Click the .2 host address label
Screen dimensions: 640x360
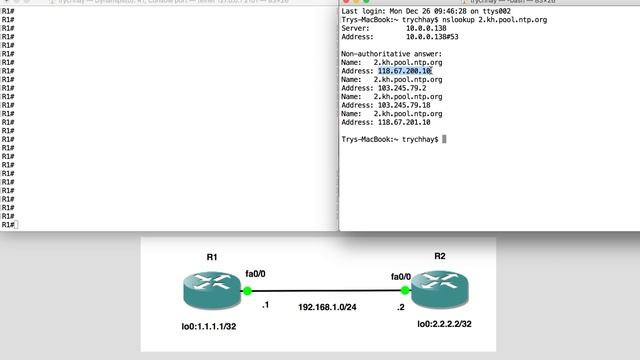(x=401, y=307)
